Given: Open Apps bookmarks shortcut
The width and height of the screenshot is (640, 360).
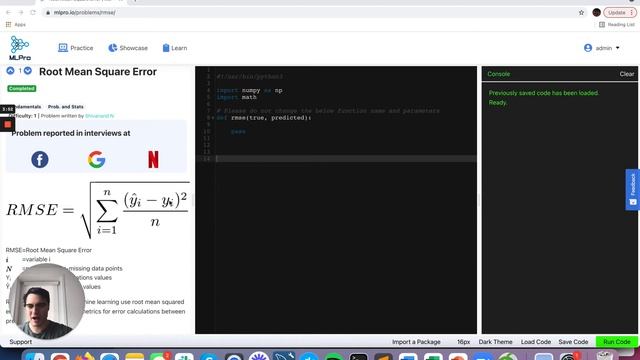Looking at the screenshot, I should 16,24.
